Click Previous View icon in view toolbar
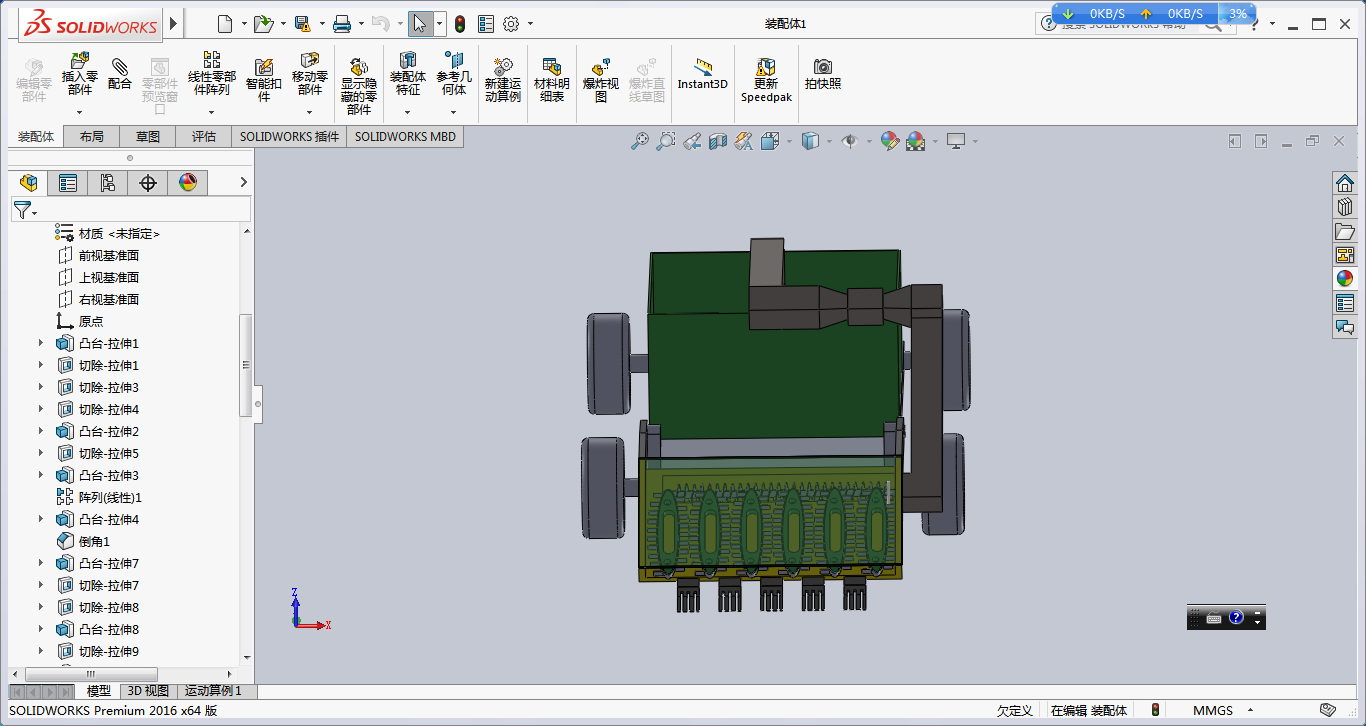Image resolution: width=1366 pixels, height=726 pixels. [x=692, y=142]
